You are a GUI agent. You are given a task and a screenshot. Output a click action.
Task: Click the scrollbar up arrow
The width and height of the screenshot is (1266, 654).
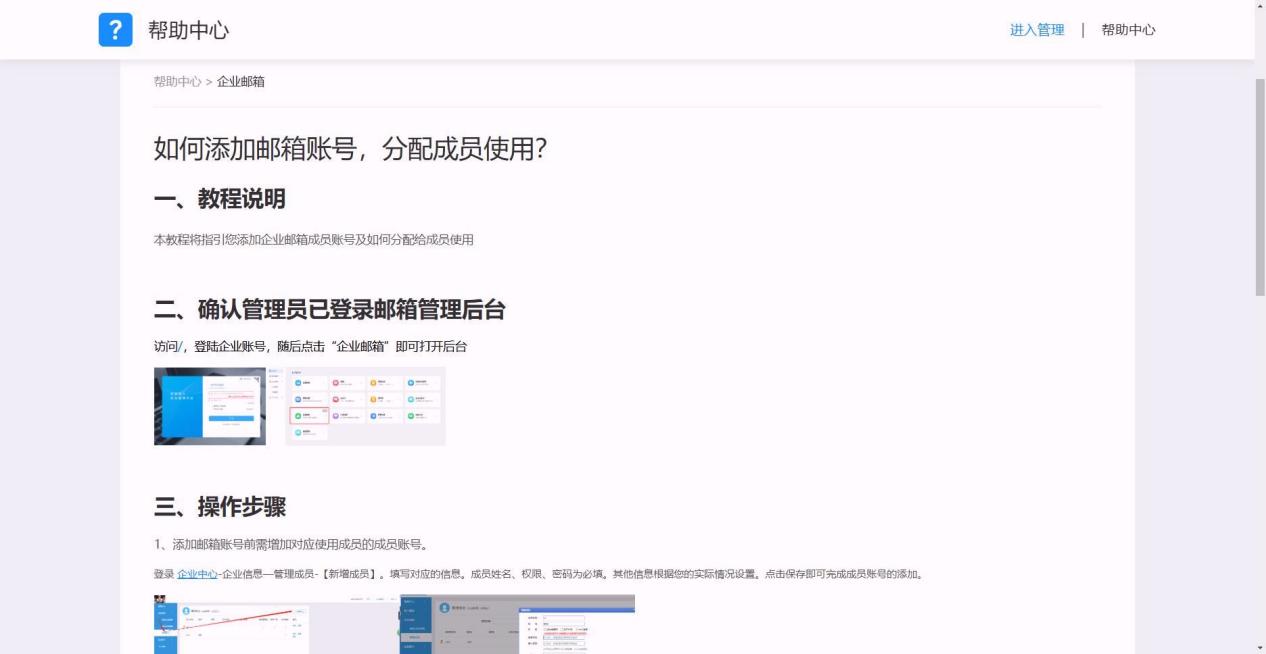(x=1259, y=7)
